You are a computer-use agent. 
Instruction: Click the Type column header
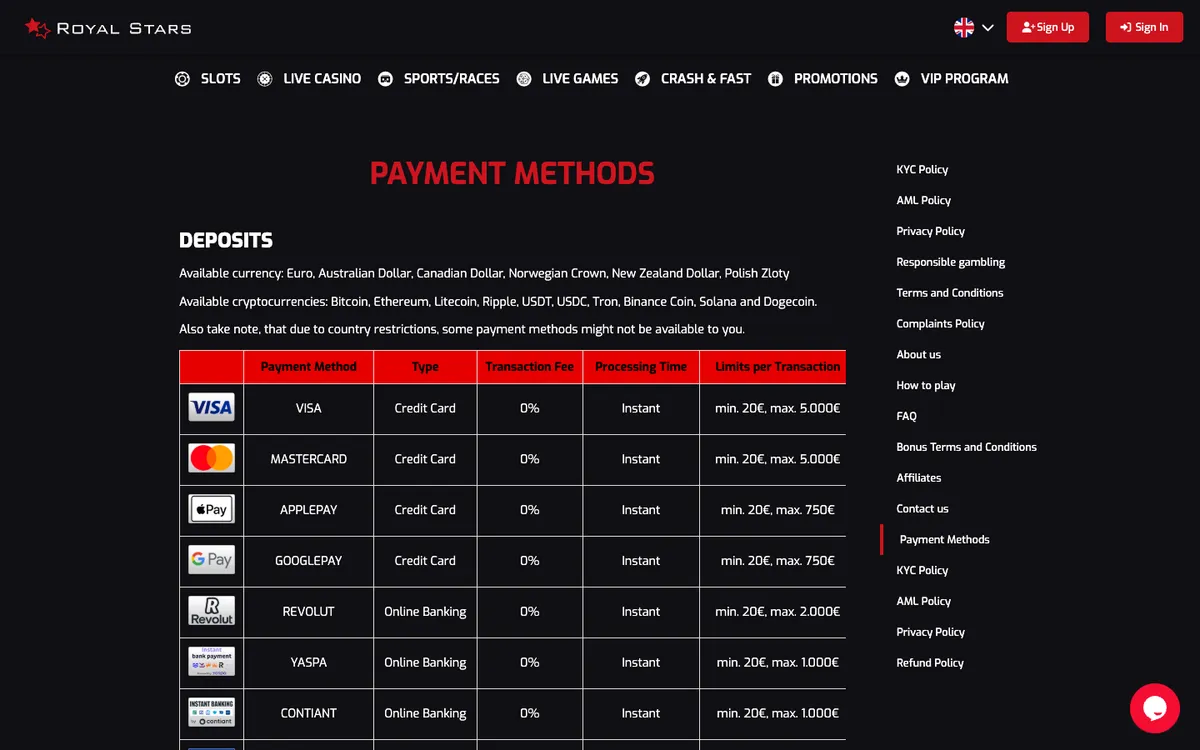click(425, 367)
